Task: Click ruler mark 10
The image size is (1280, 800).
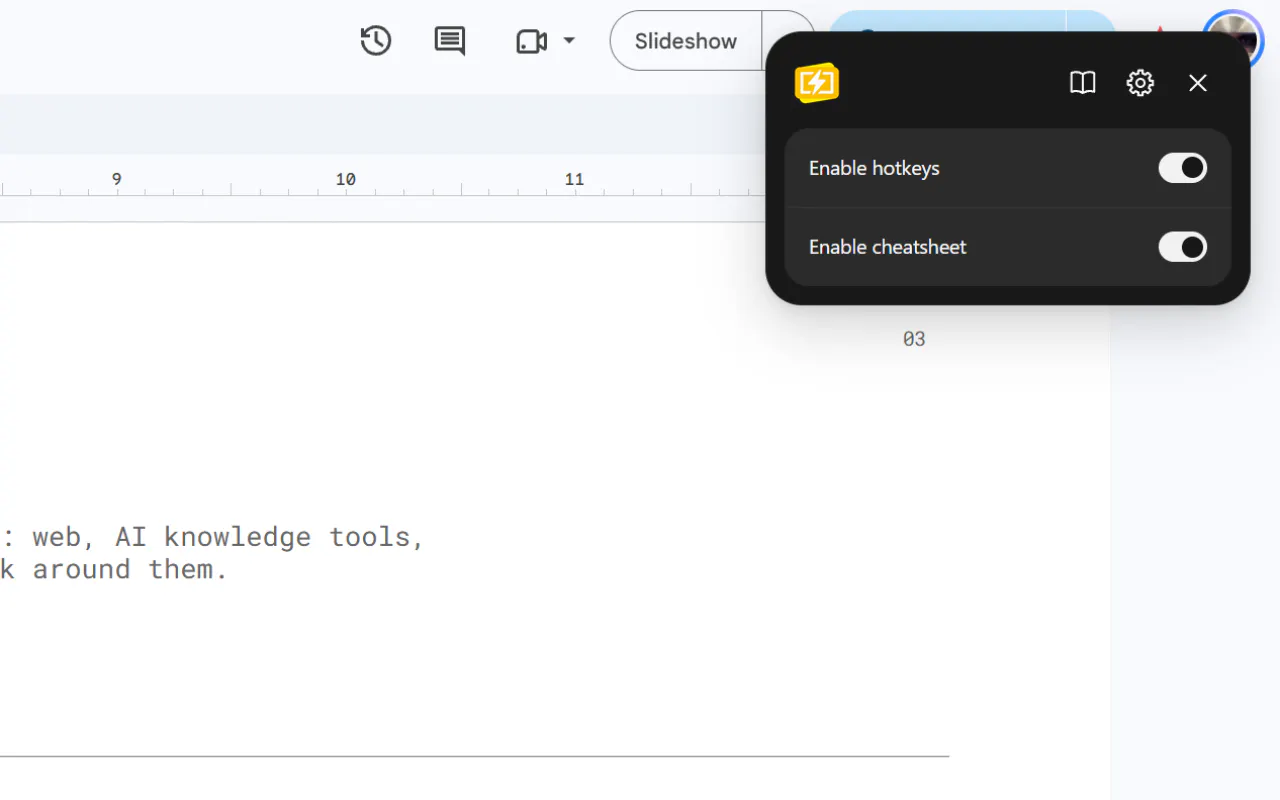Action: 345,179
